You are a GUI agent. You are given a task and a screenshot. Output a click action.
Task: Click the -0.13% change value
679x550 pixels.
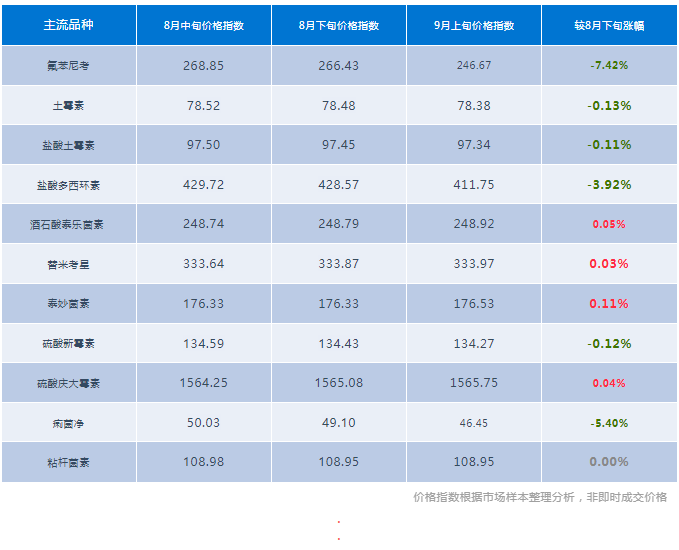pos(609,105)
